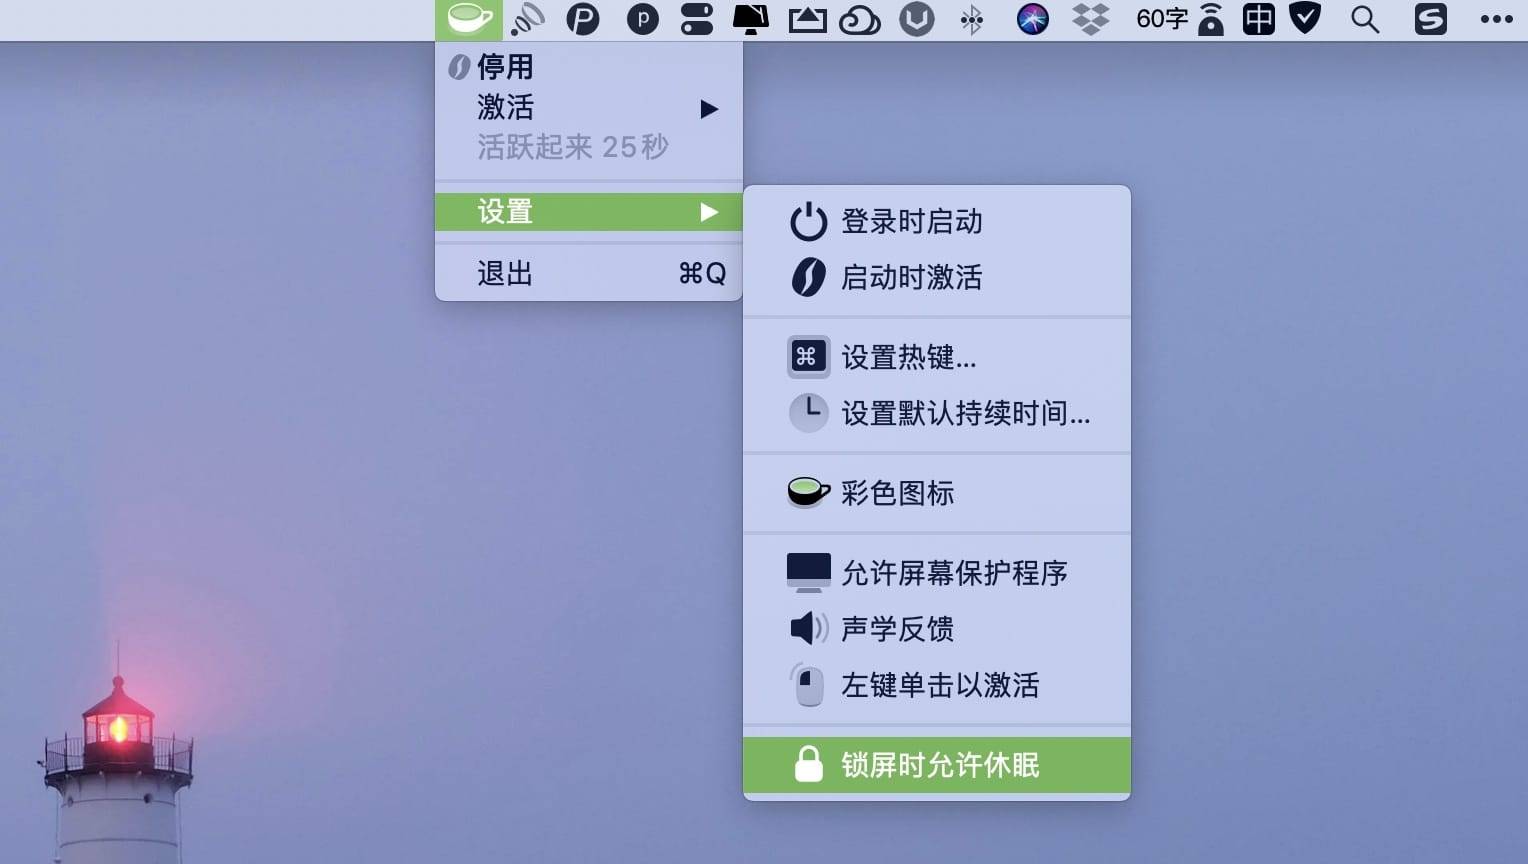Viewport: 1528px width, 864px height.
Task: Open Spotlight search magnifier in menu bar
Action: [1364, 19]
